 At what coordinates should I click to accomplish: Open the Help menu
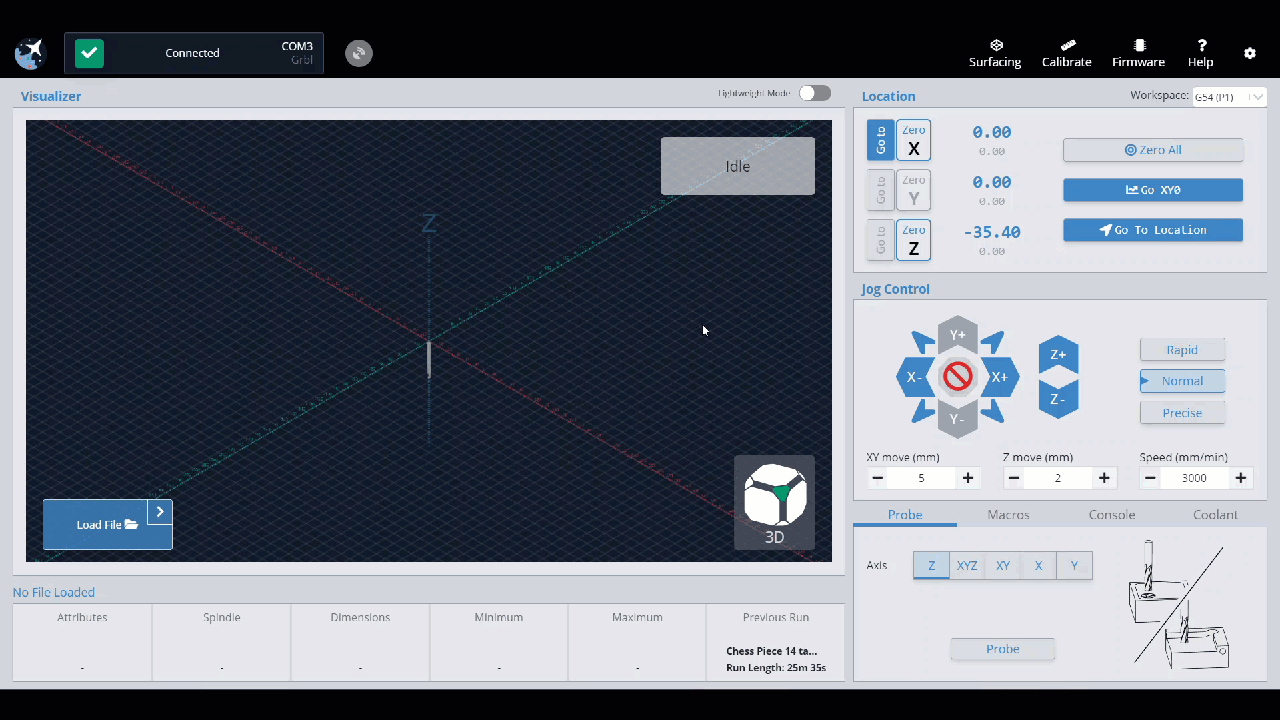tap(1201, 53)
